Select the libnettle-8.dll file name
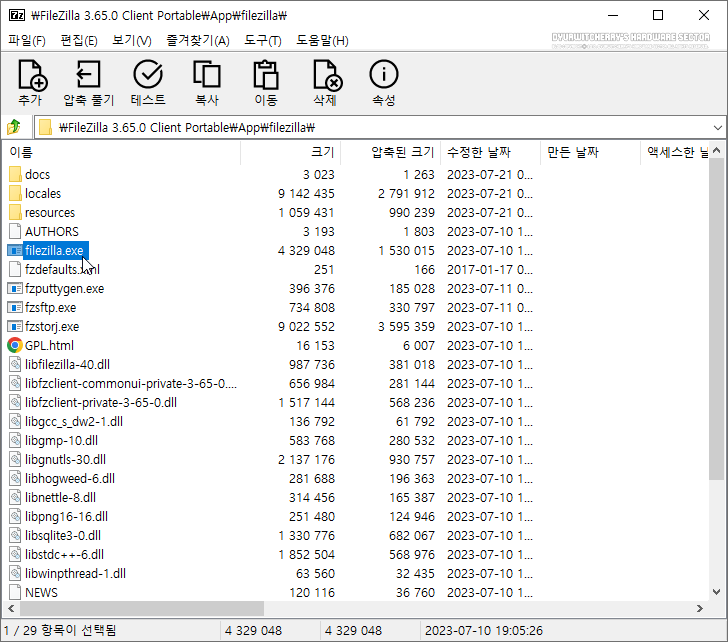The width and height of the screenshot is (728, 642). point(60,498)
